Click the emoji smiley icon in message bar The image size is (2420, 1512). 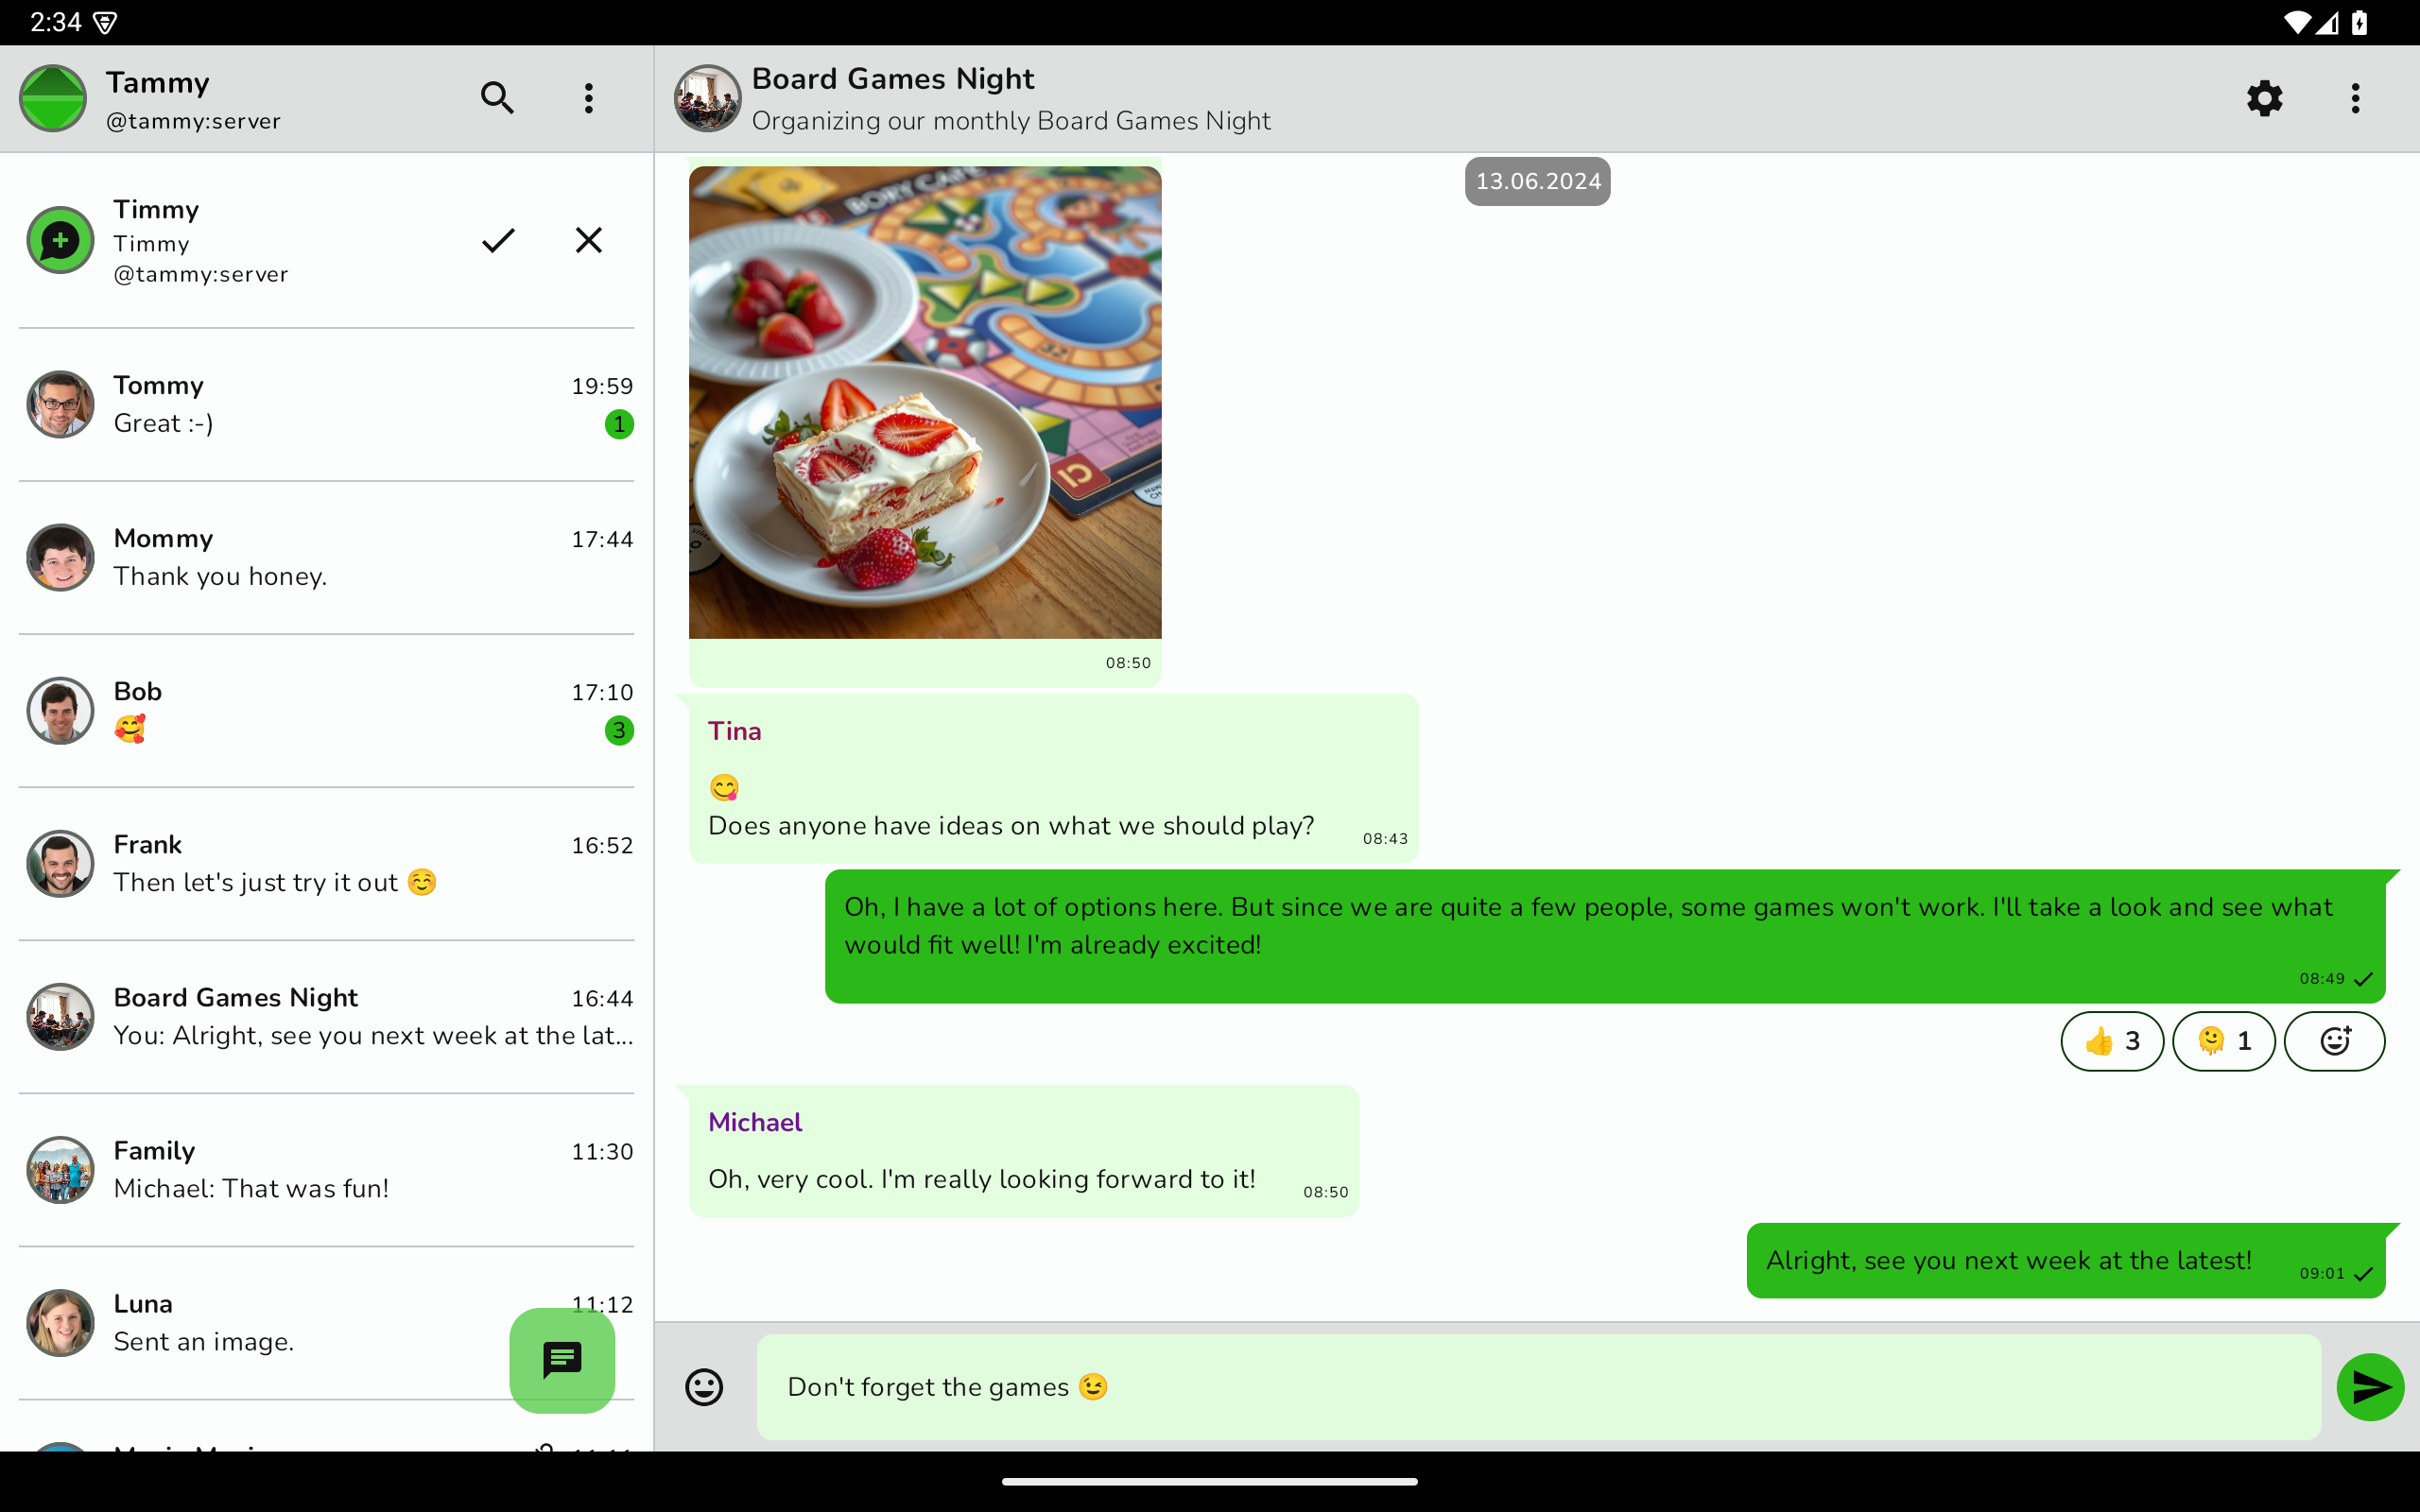click(704, 1384)
